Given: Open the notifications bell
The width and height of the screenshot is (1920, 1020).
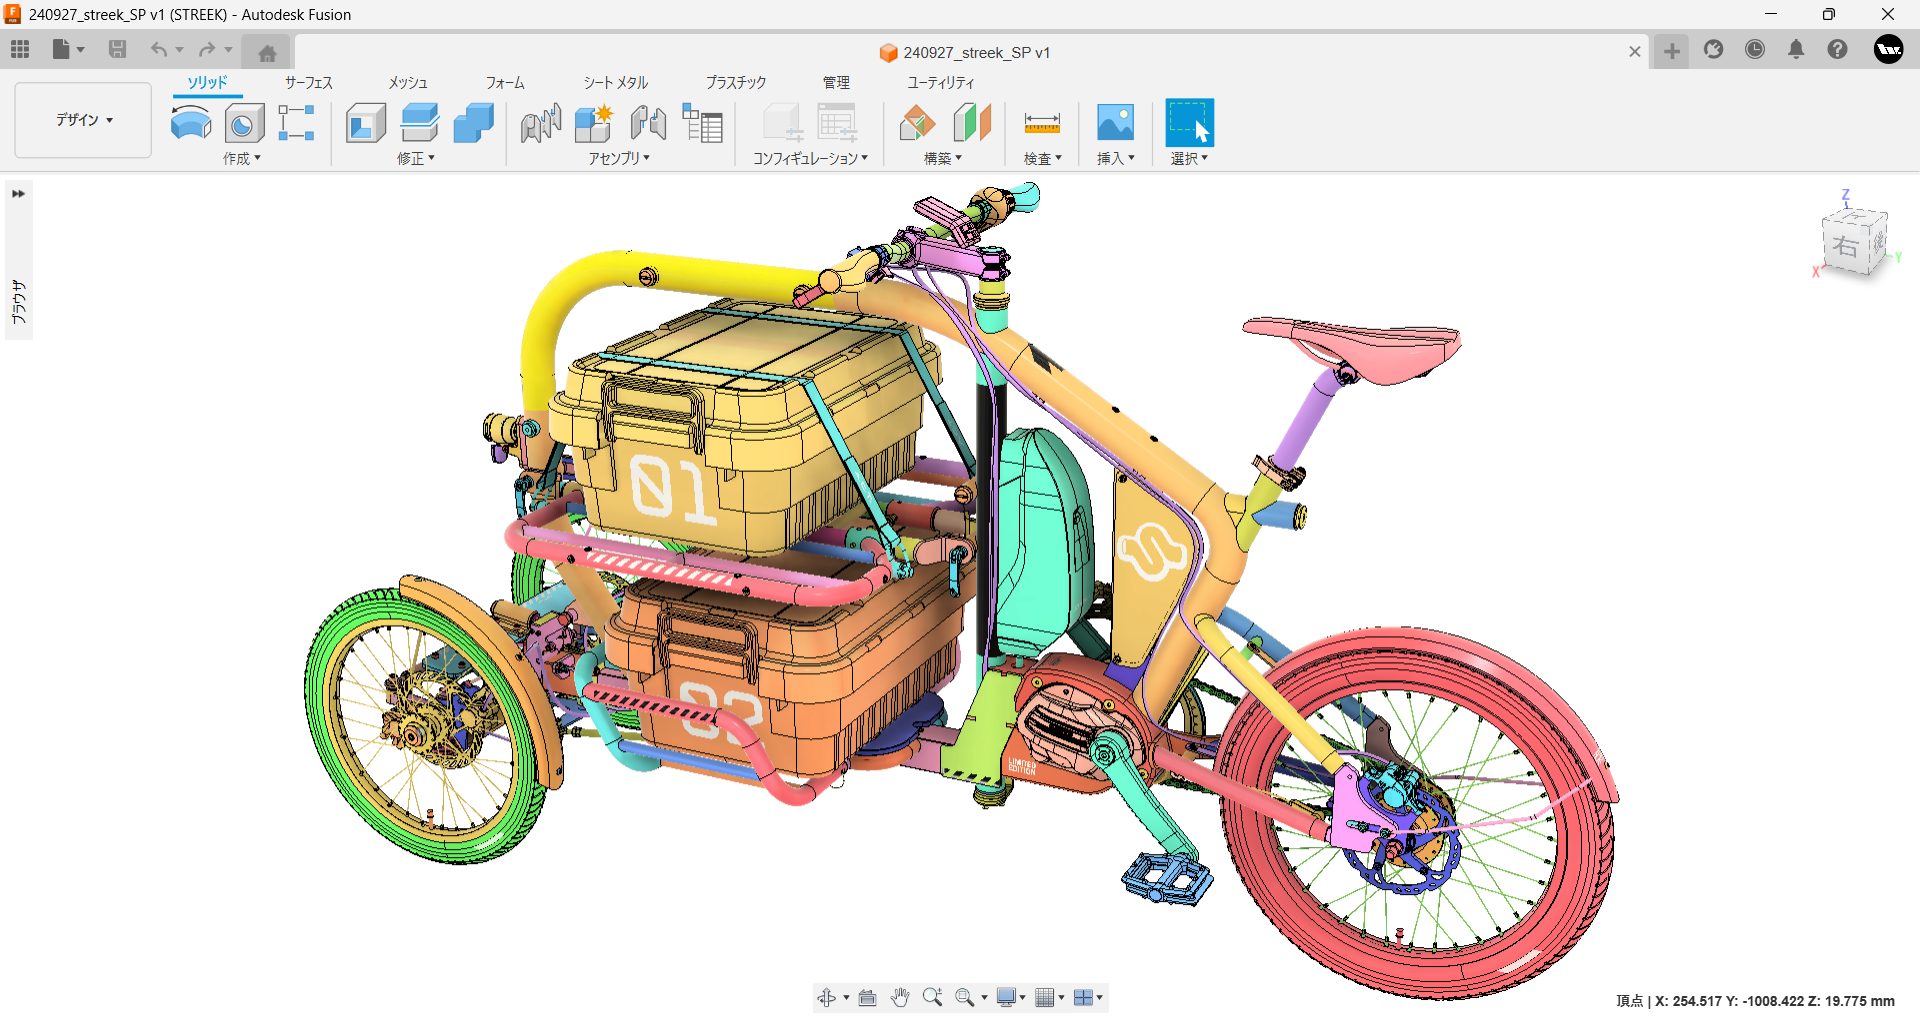Looking at the screenshot, I should click(1796, 50).
